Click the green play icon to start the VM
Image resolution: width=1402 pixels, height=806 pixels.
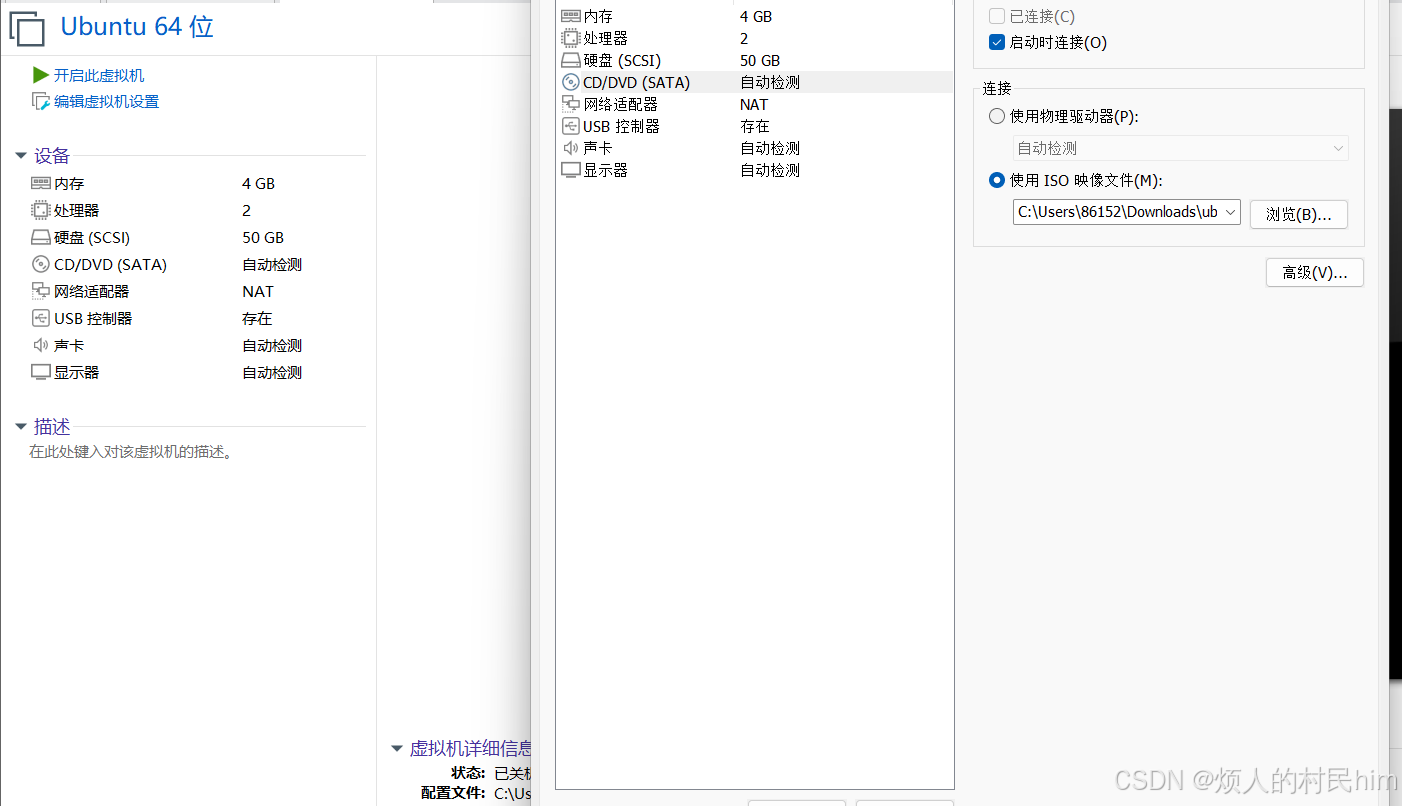[x=40, y=75]
